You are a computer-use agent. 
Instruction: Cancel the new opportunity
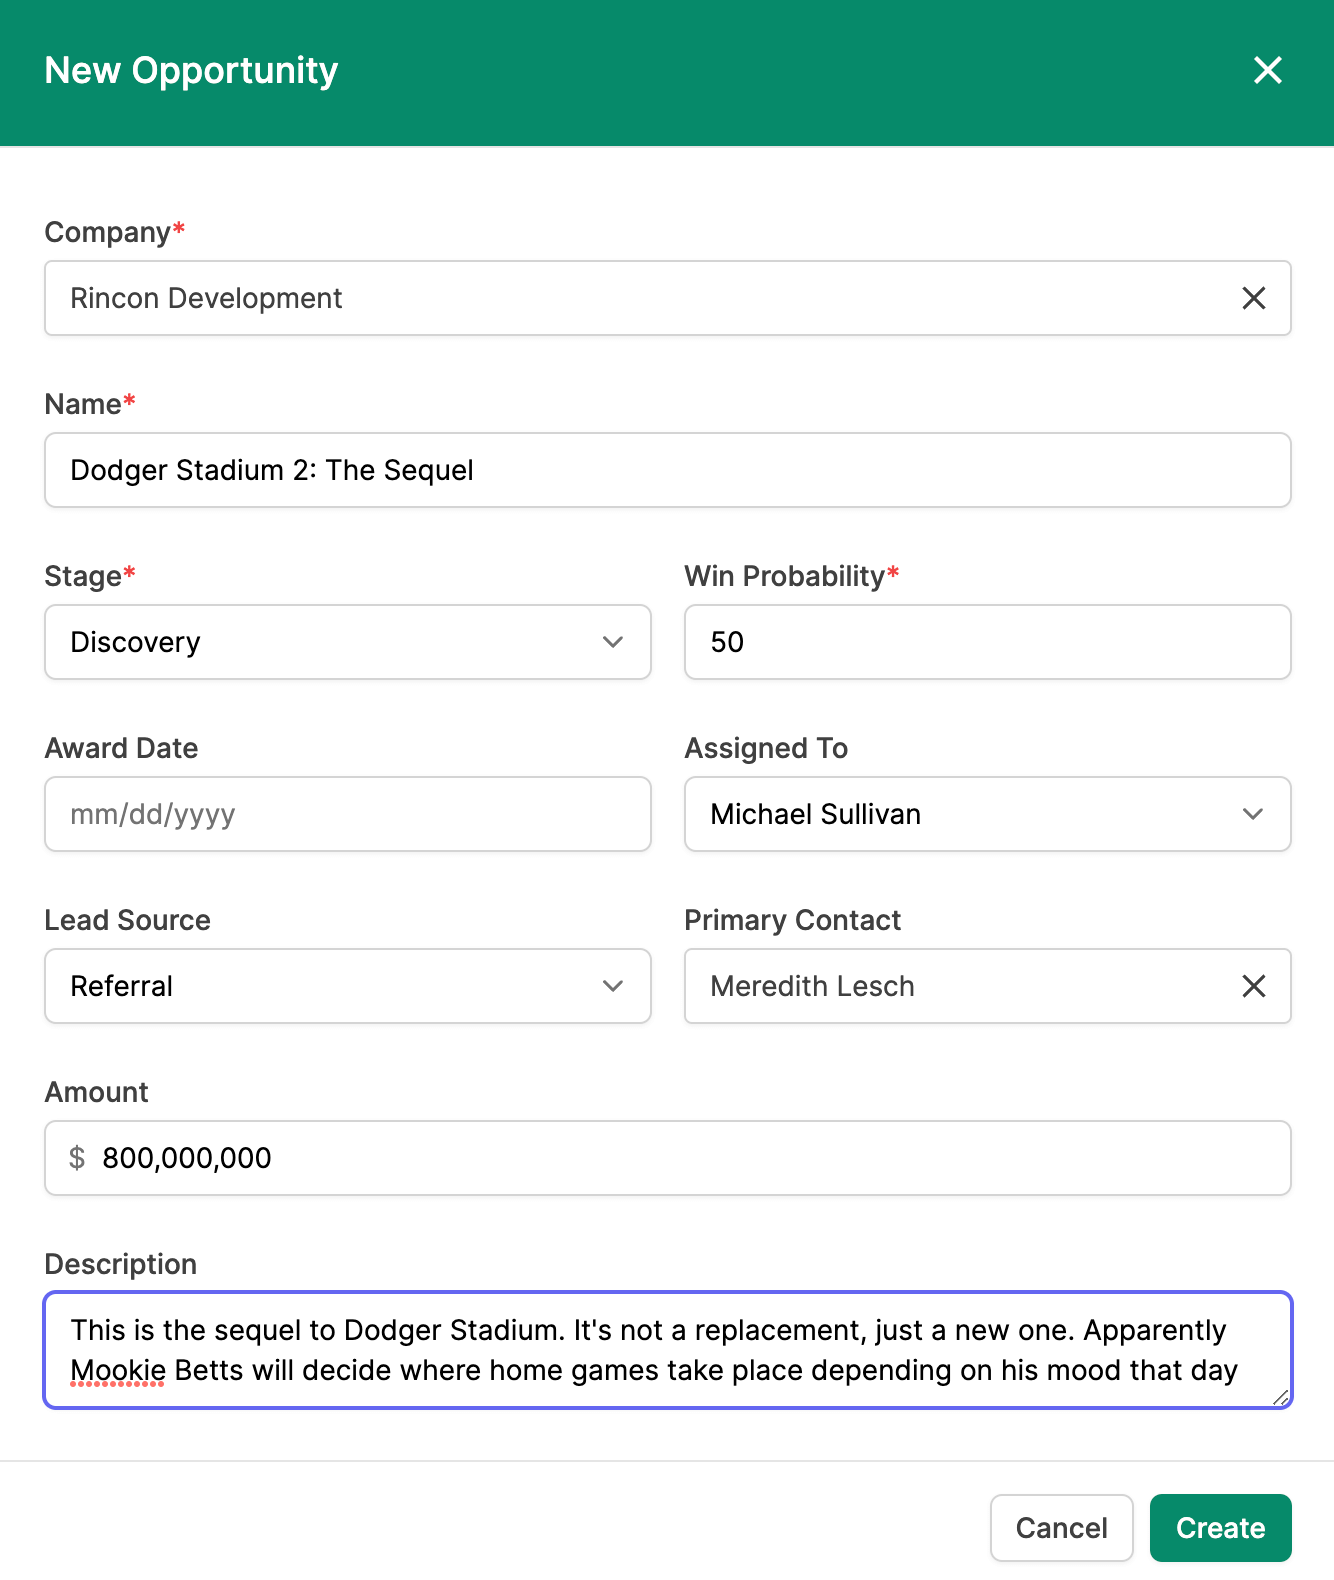[1061, 1528]
